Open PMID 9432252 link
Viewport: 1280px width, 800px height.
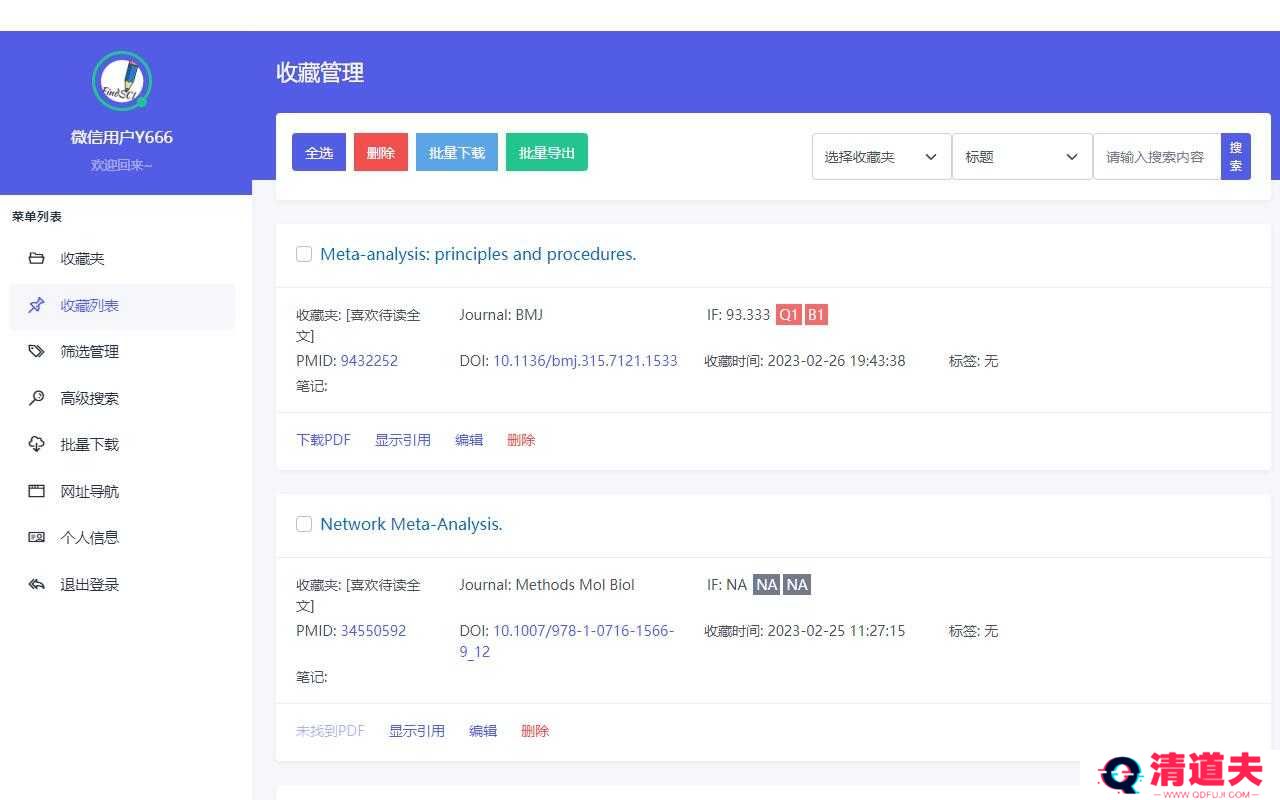click(x=369, y=361)
